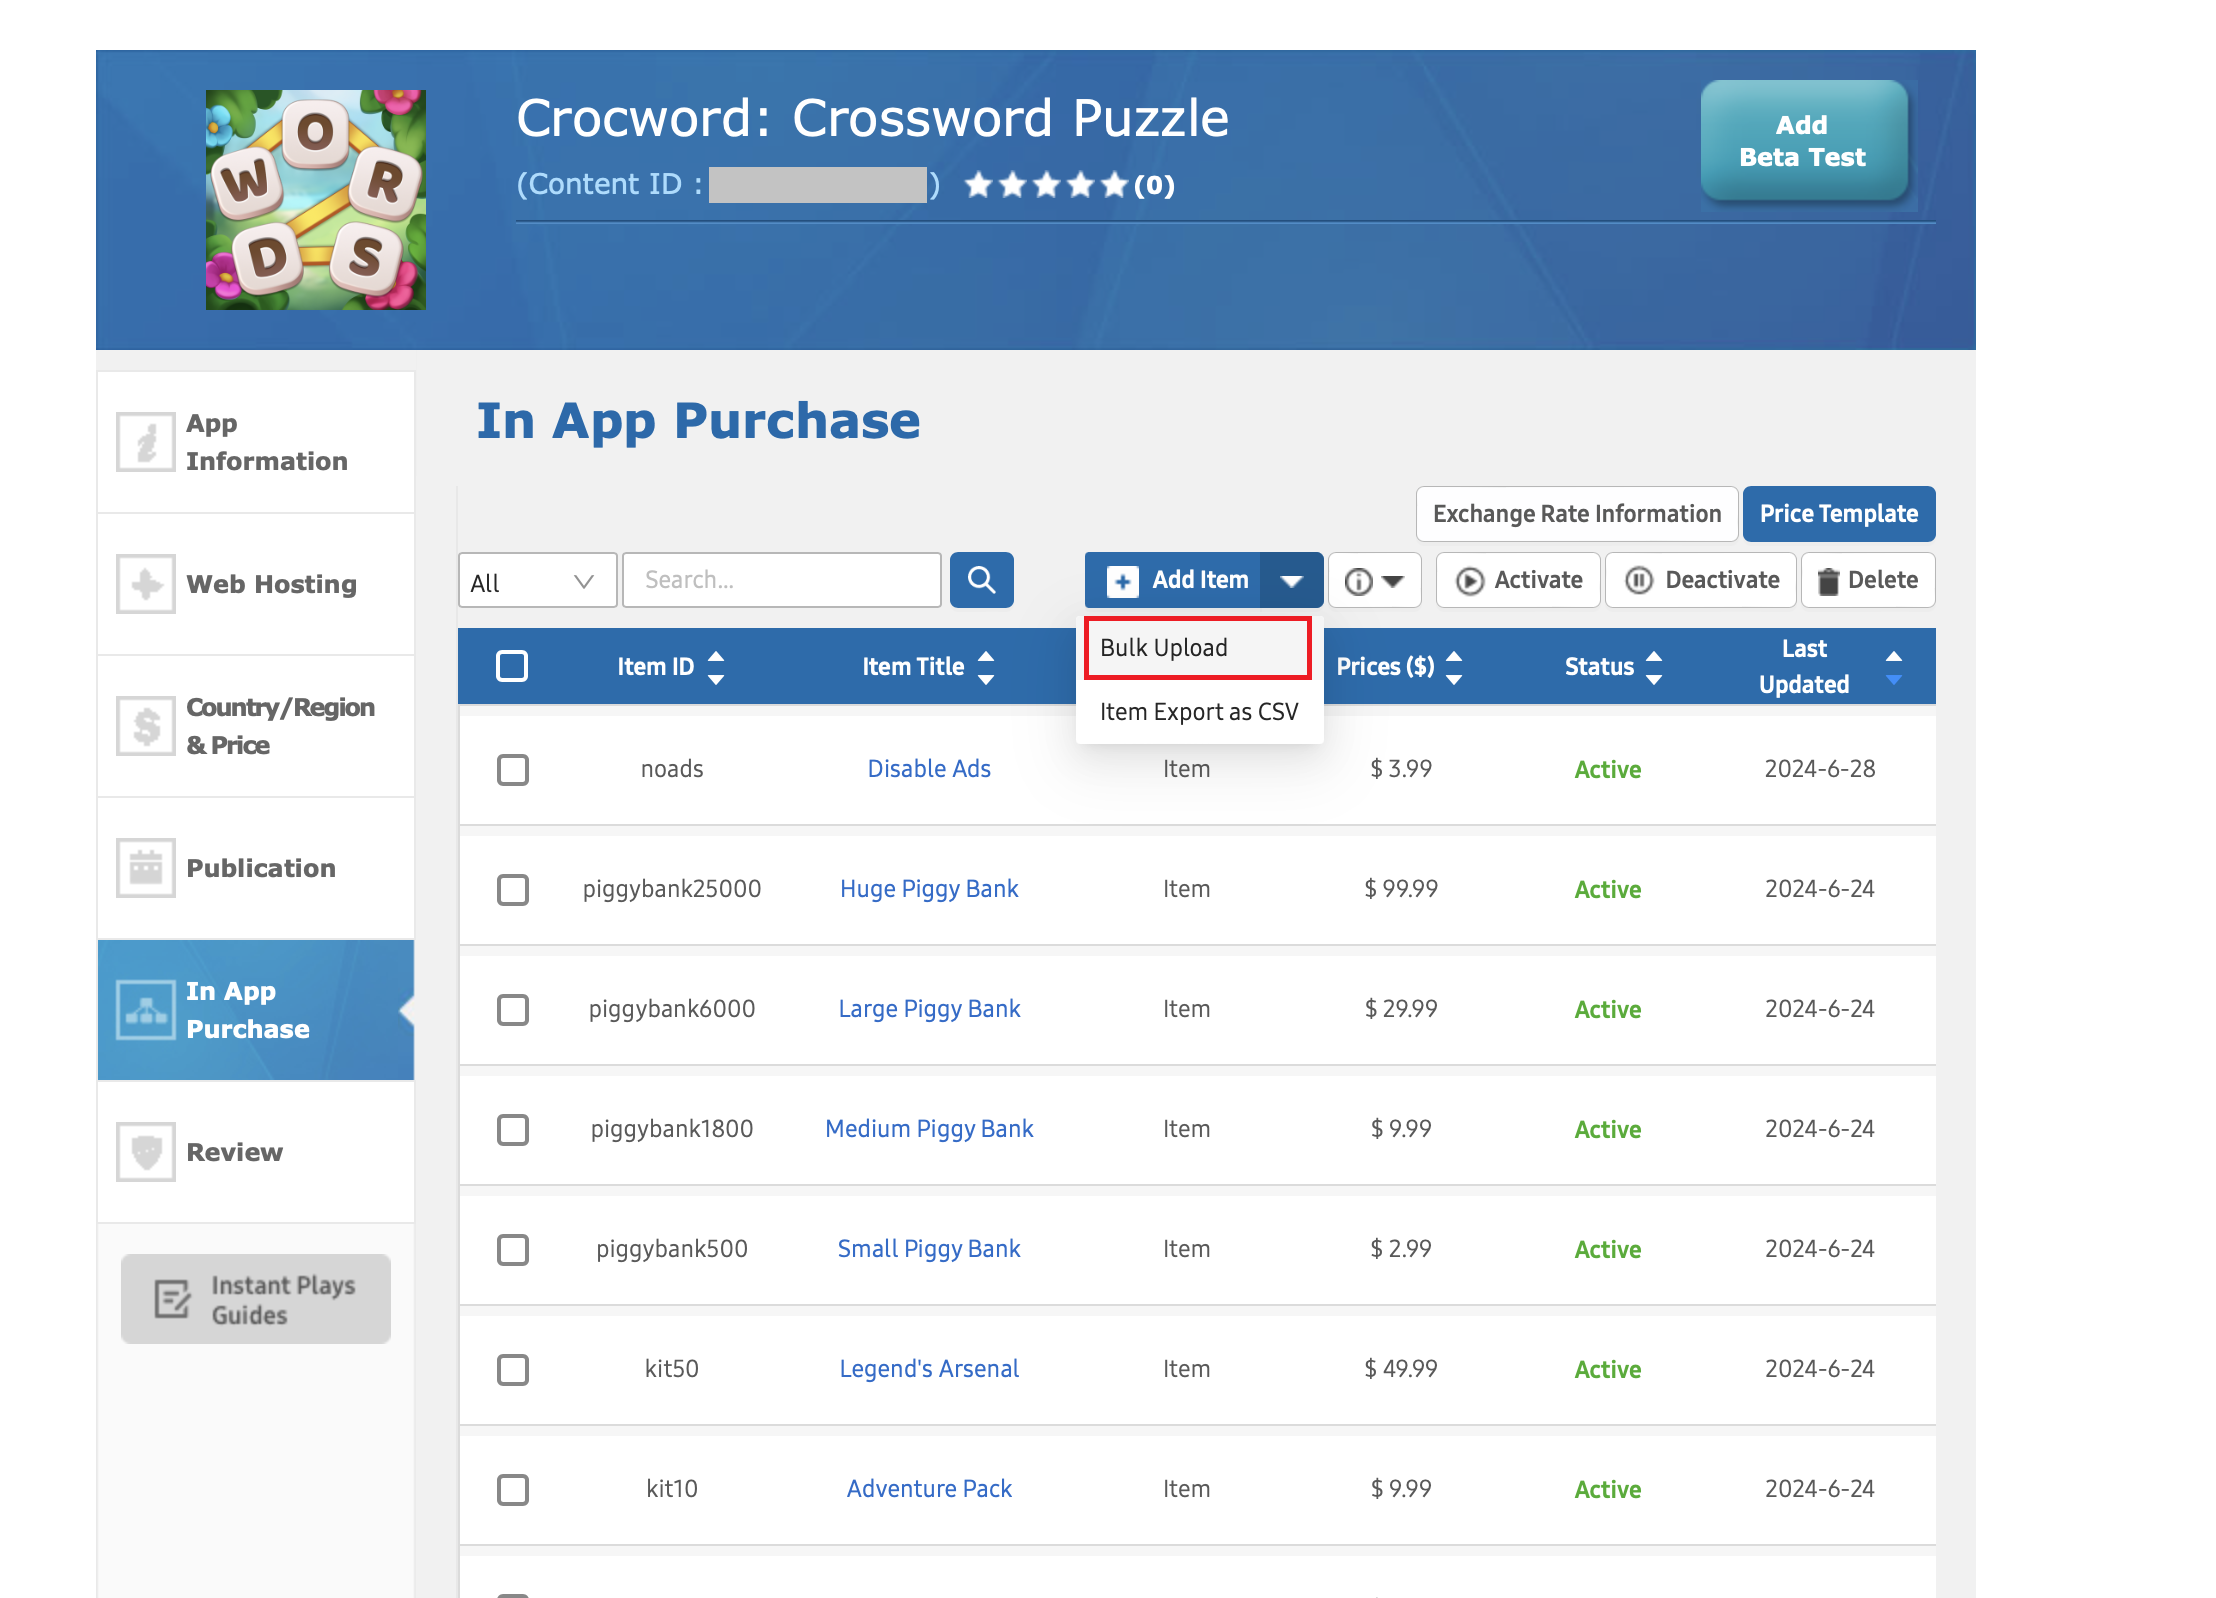Sort by Prices using the sort arrows
The height and width of the screenshot is (1598, 2216).
[x=1455, y=666]
